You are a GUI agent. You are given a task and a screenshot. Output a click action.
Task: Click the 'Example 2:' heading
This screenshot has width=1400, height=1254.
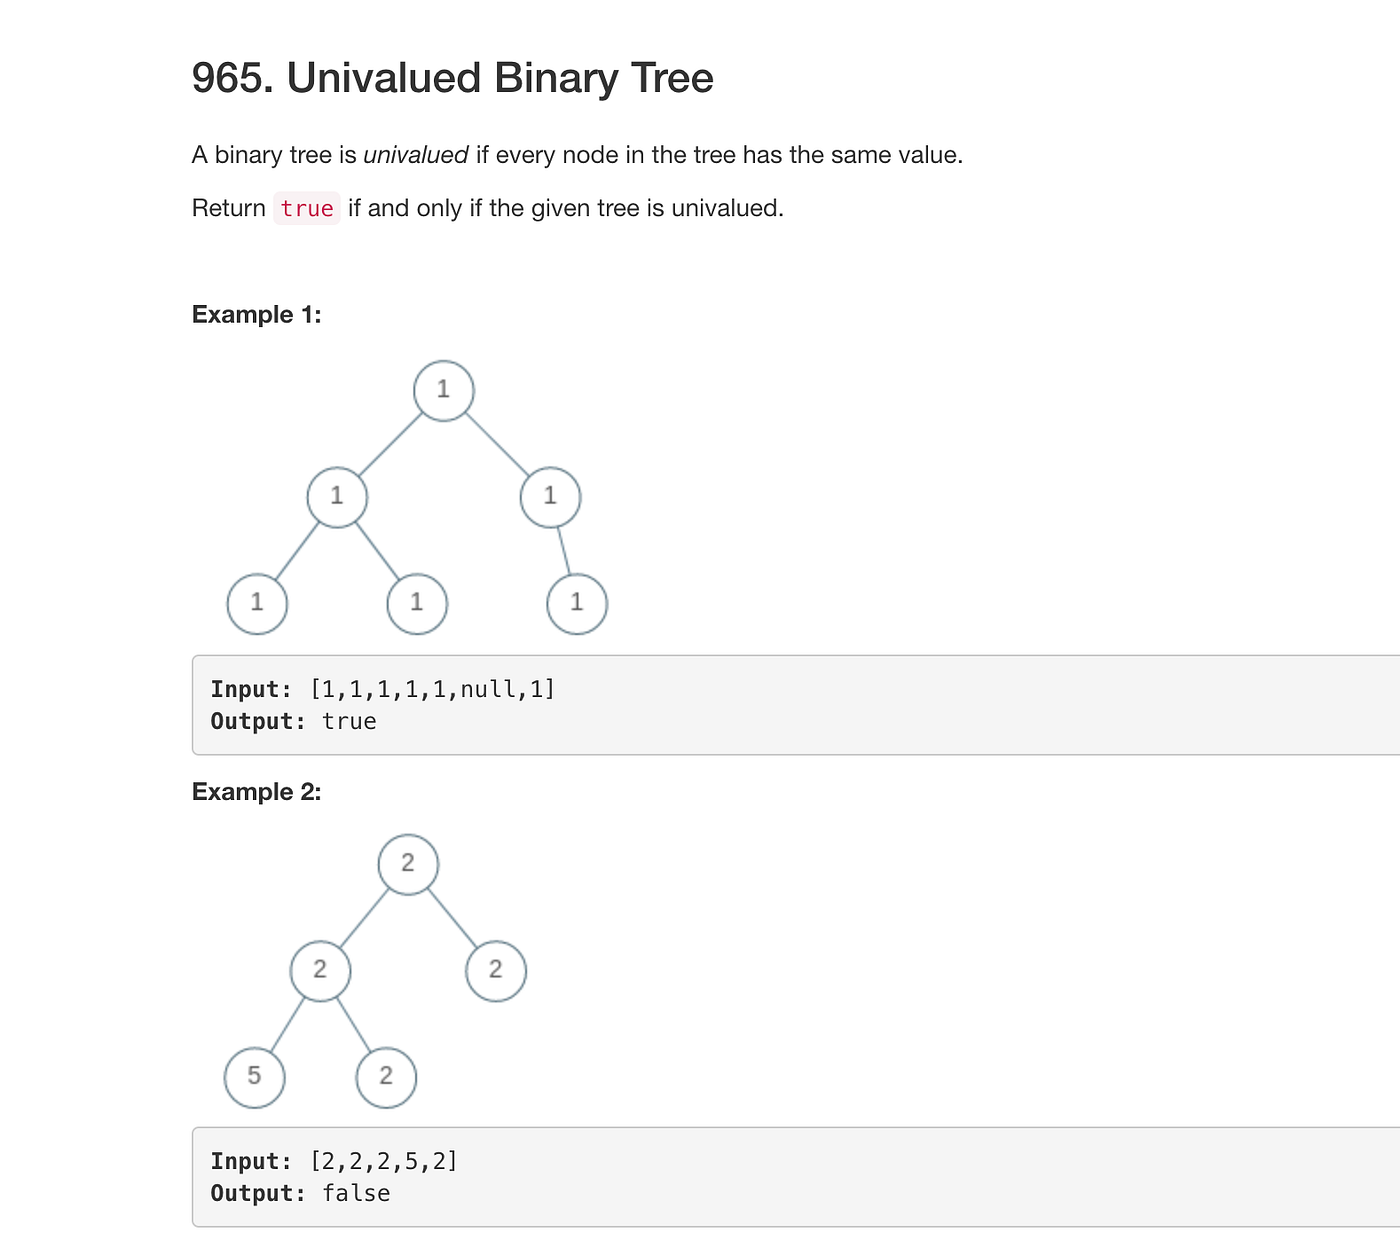pos(256,791)
